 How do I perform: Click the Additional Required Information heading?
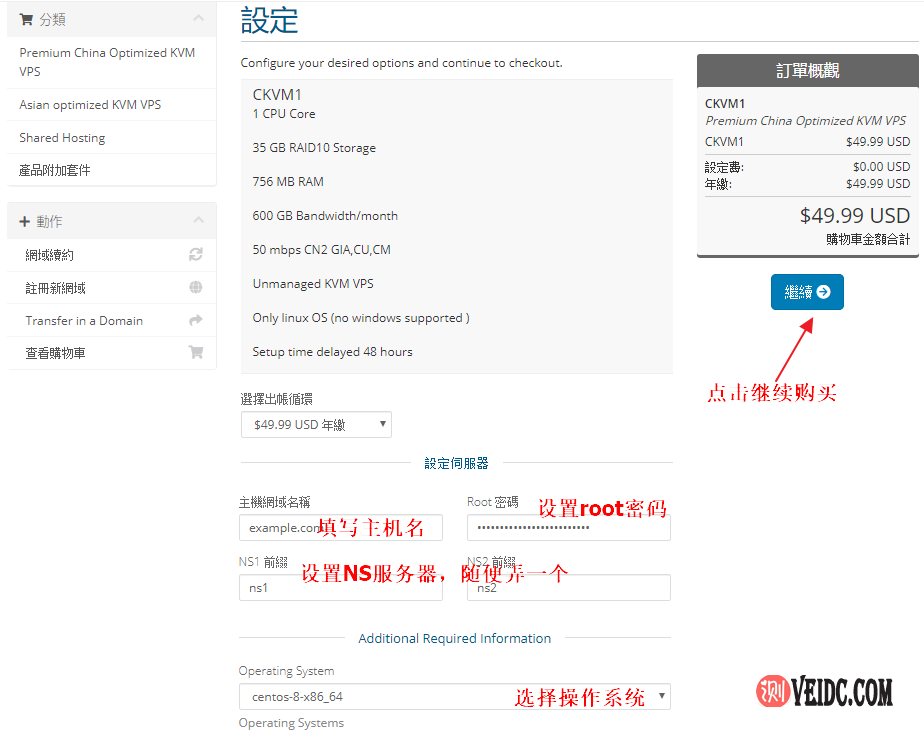coord(455,639)
